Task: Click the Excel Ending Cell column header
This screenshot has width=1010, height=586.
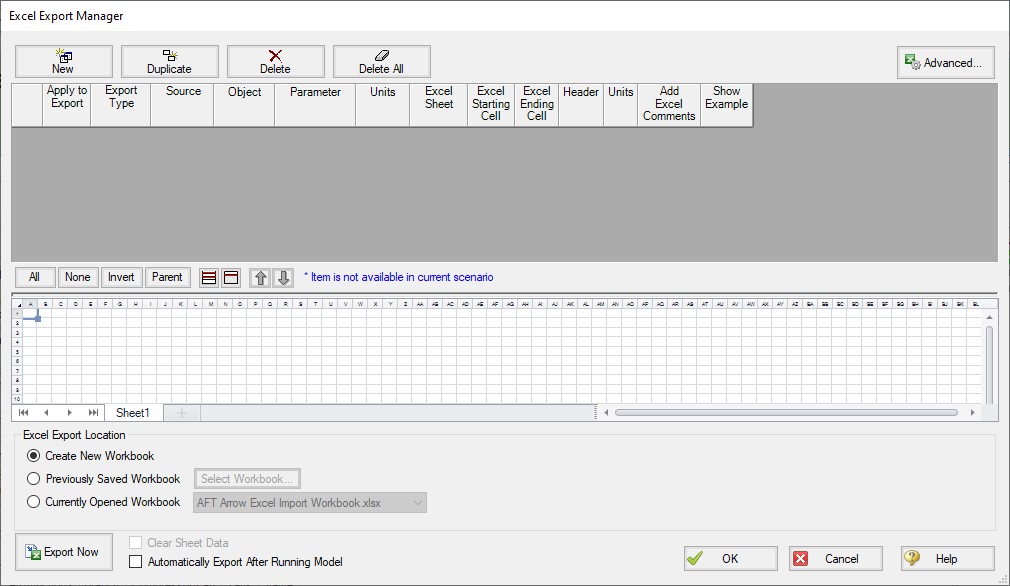Action: (537, 104)
